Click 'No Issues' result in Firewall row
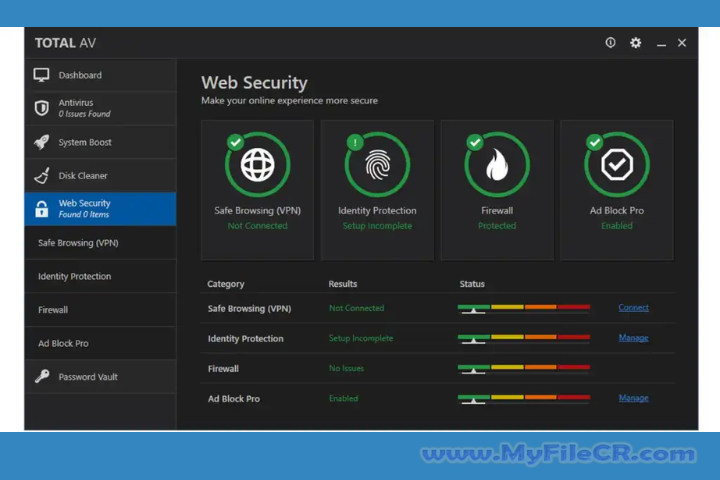This screenshot has height=480, width=720. [x=346, y=368]
